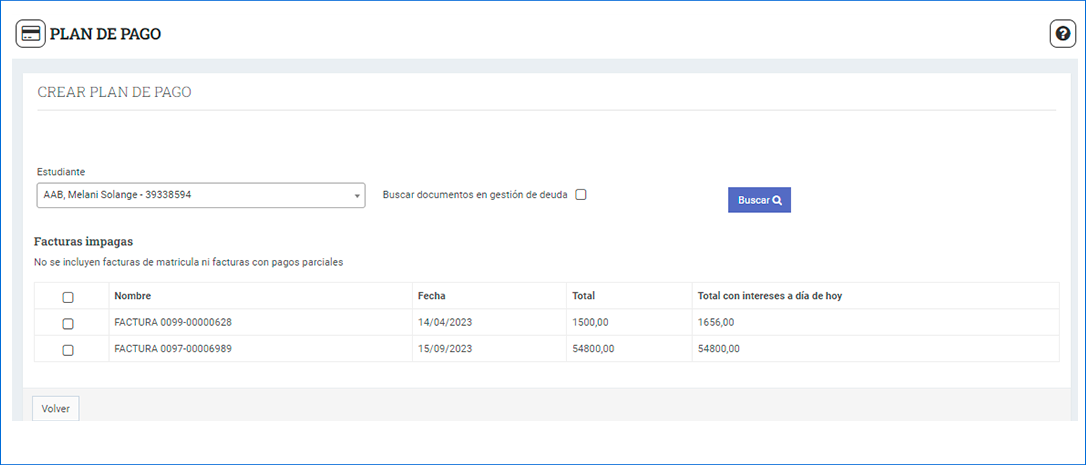This screenshot has width=1086, height=465.
Task: Open help with the question mark icon
Action: tap(1062, 34)
